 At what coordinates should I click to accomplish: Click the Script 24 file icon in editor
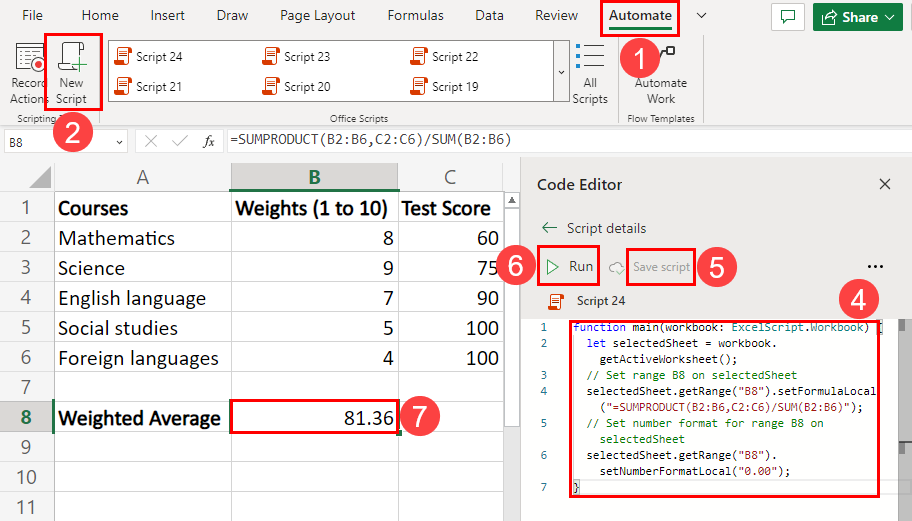(556, 301)
